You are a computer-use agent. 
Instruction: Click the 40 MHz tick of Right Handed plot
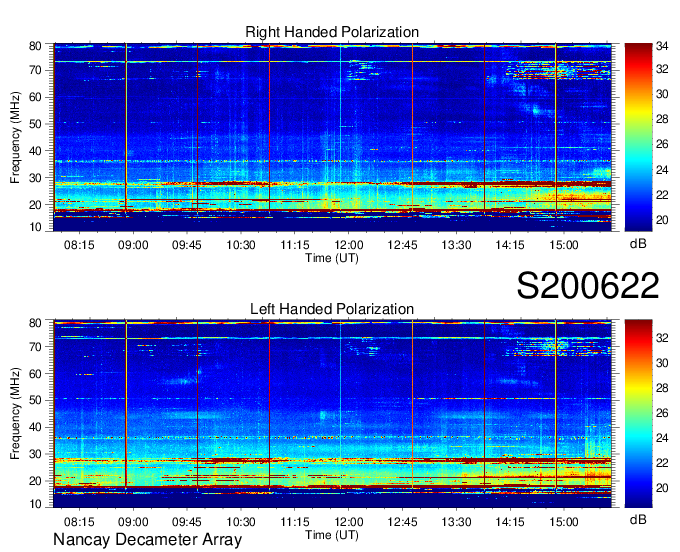point(36,151)
